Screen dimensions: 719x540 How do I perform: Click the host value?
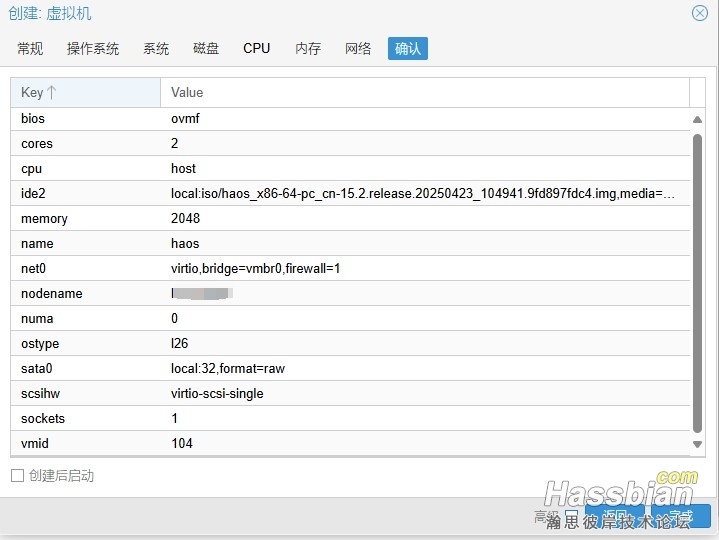pos(183,169)
